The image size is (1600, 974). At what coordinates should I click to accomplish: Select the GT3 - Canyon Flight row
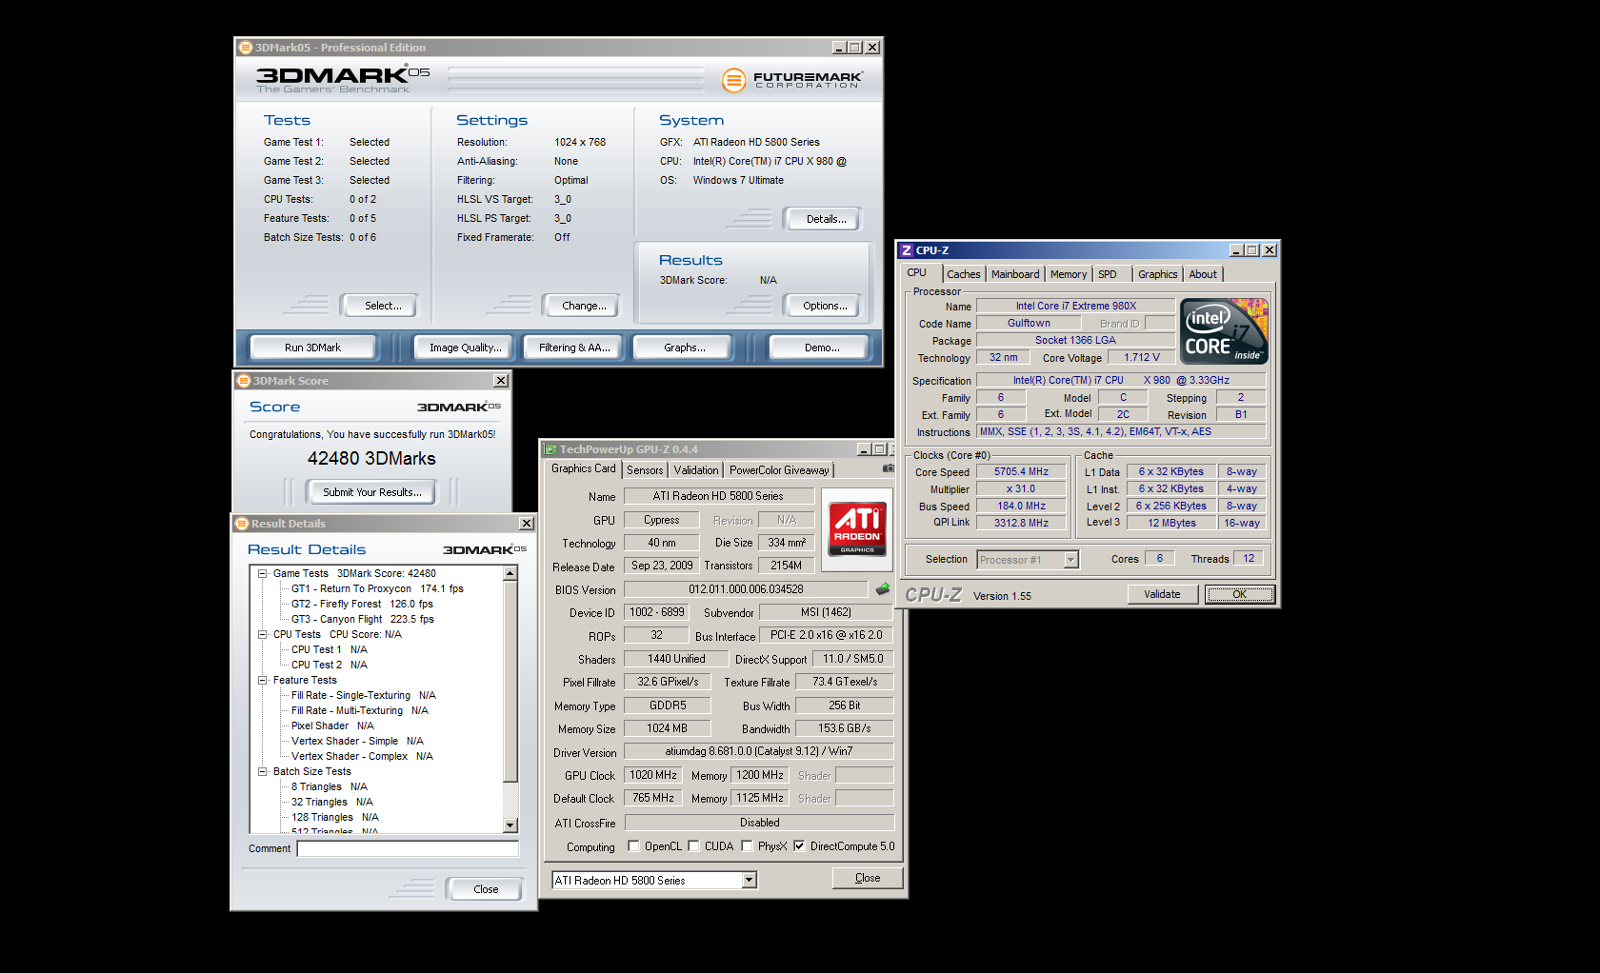[362, 619]
